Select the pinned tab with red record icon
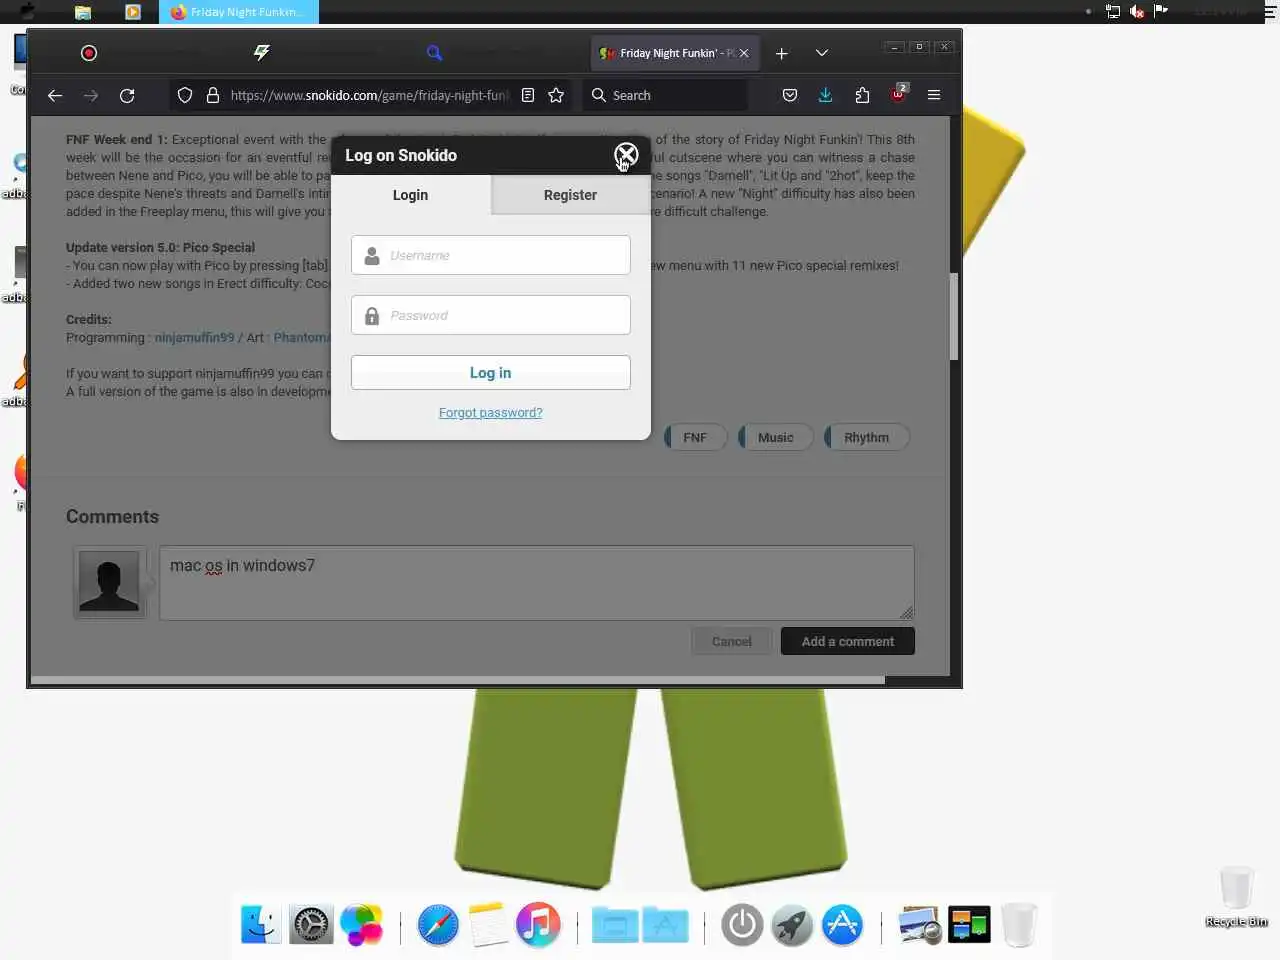The width and height of the screenshot is (1280, 960). click(x=89, y=53)
